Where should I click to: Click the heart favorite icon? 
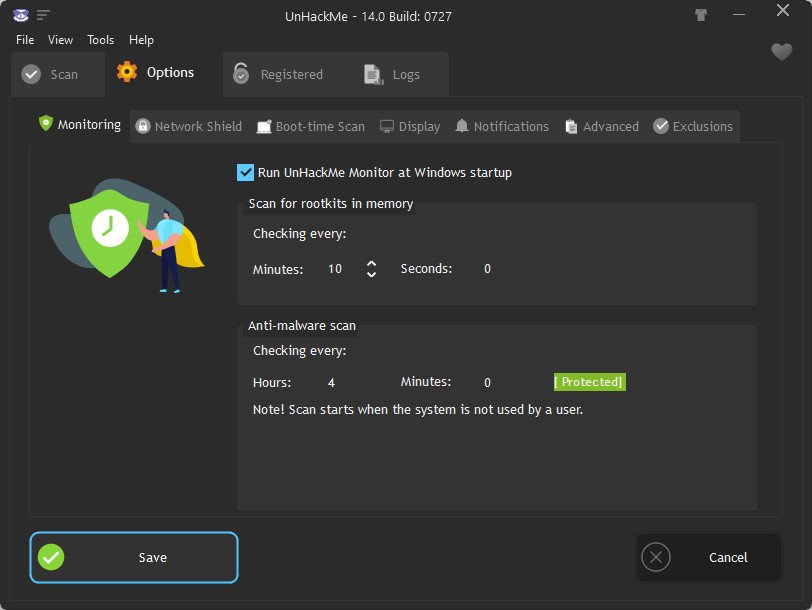(x=781, y=52)
